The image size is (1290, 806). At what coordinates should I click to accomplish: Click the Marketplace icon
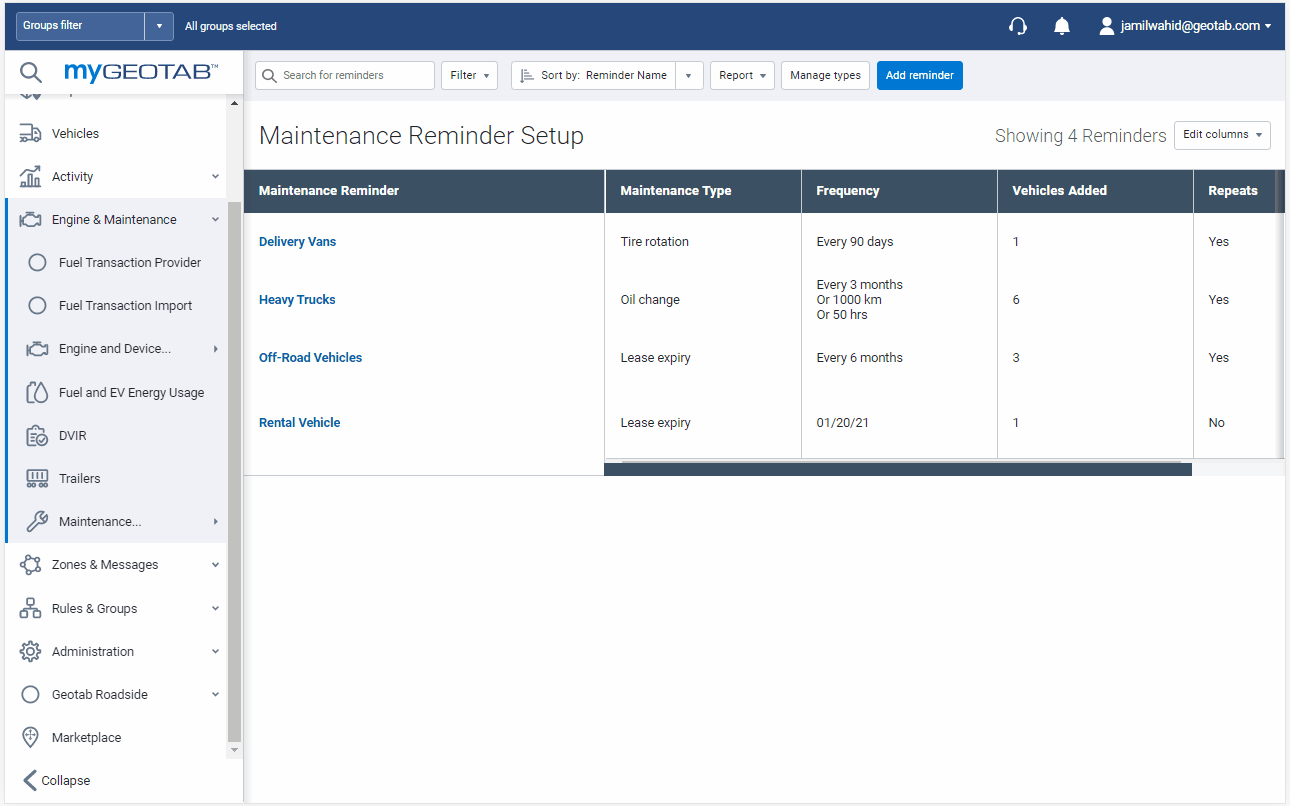(31, 737)
